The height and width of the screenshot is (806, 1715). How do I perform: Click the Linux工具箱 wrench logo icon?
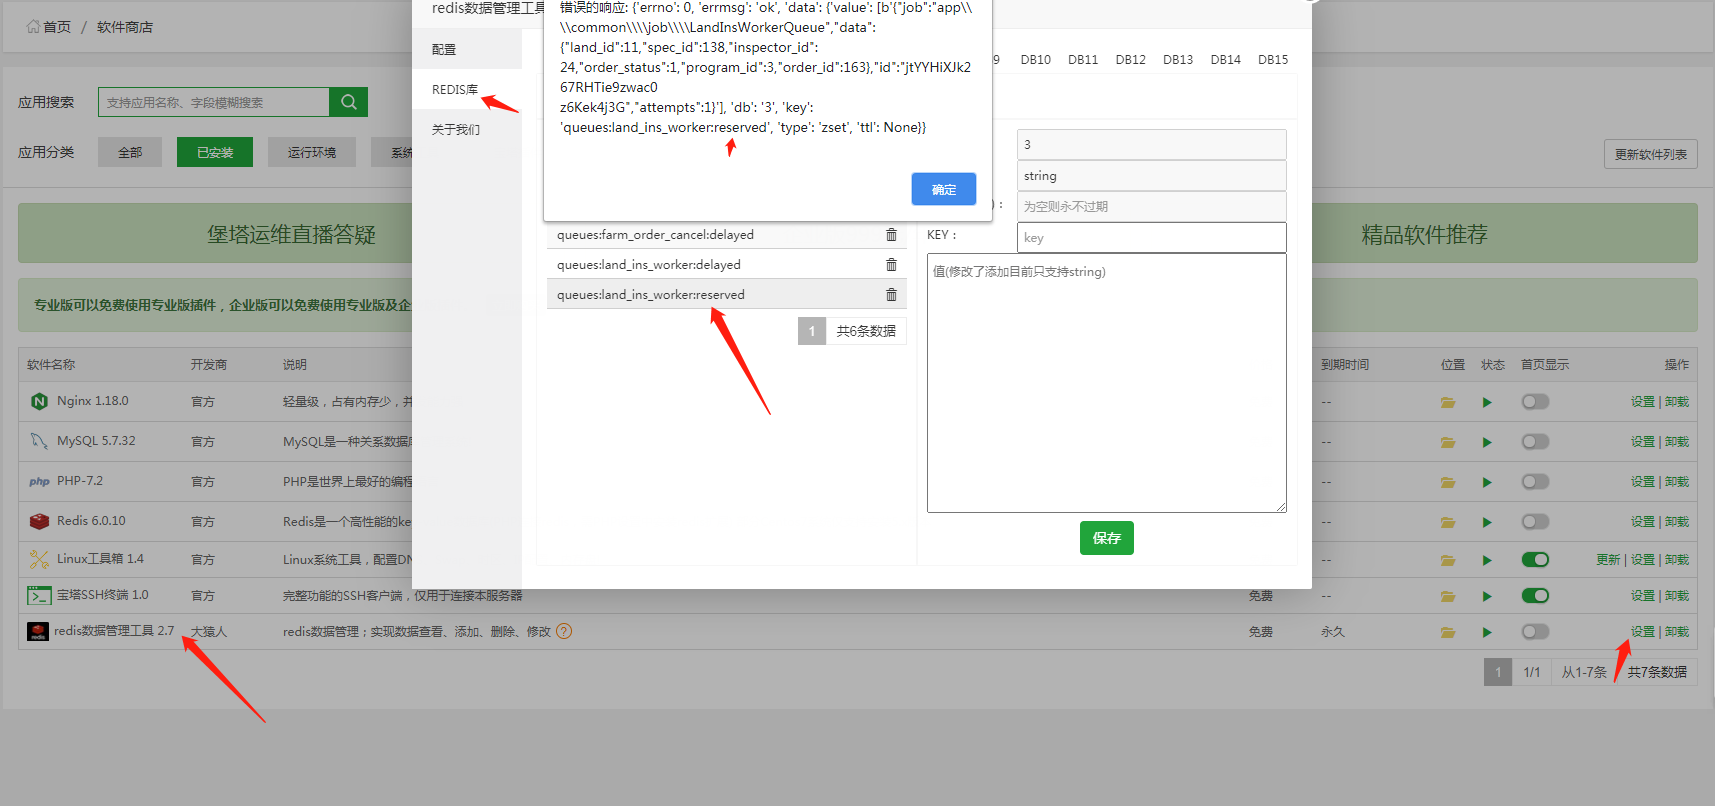pyautogui.click(x=39, y=559)
